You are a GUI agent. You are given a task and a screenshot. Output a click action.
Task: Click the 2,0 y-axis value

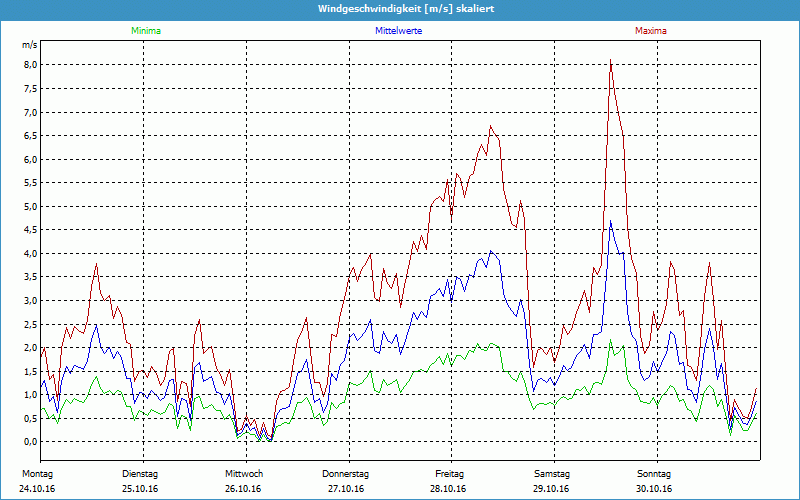[x=30, y=348]
